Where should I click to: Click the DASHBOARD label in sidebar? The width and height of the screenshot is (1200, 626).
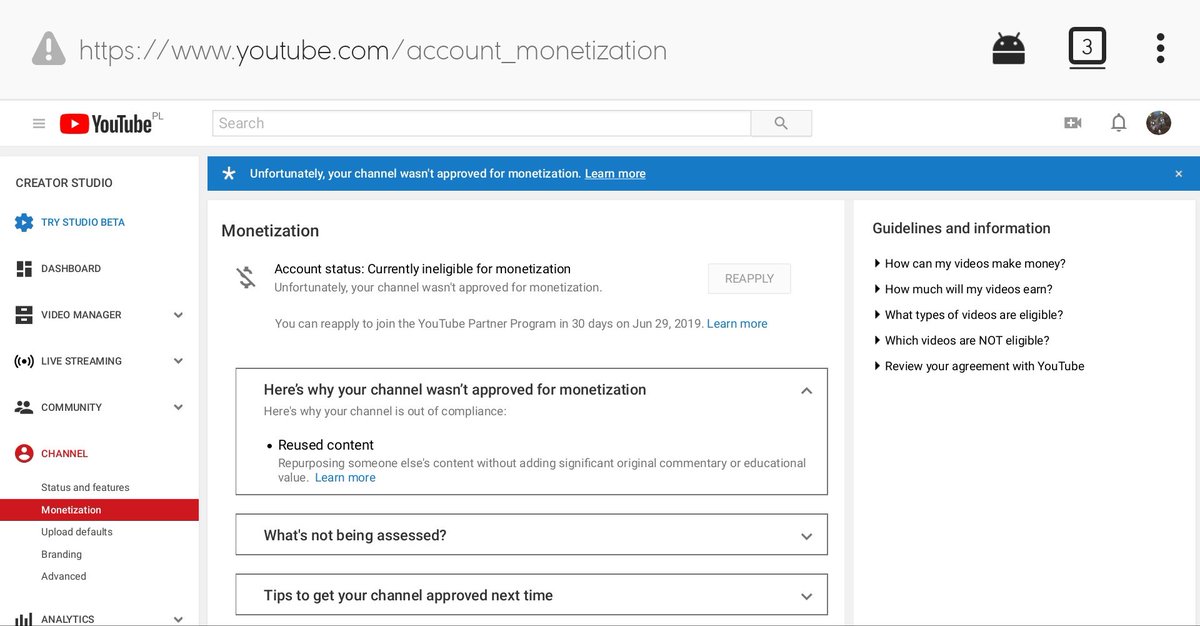point(71,269)
